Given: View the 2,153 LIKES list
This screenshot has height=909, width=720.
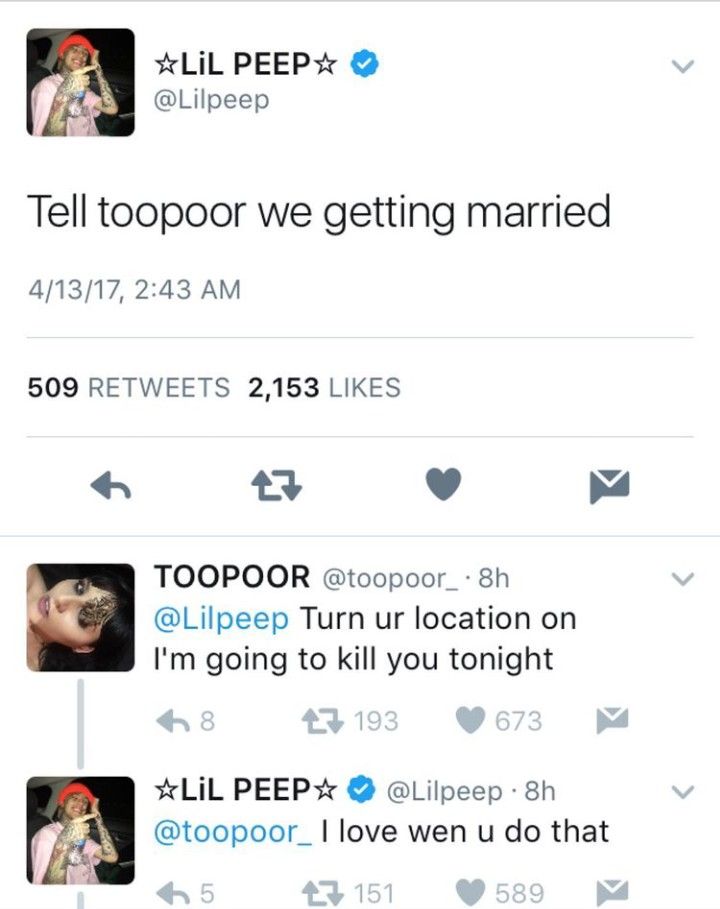Looking at the screenshot, I should [324, 387].
